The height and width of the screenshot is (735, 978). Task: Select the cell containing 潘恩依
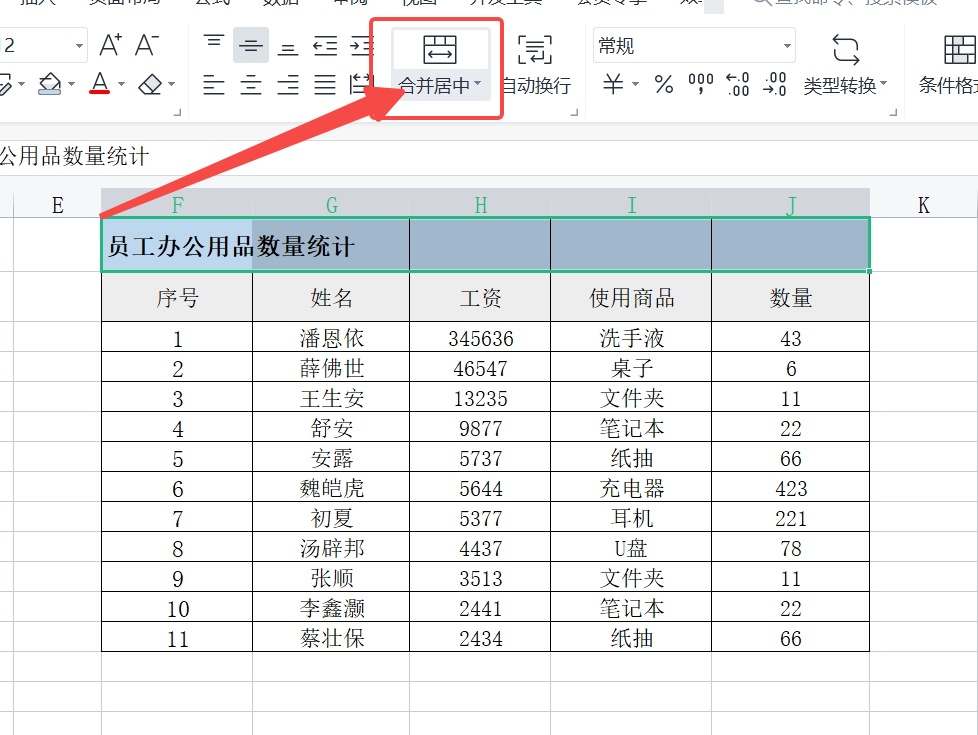click(x=331, y=338)
